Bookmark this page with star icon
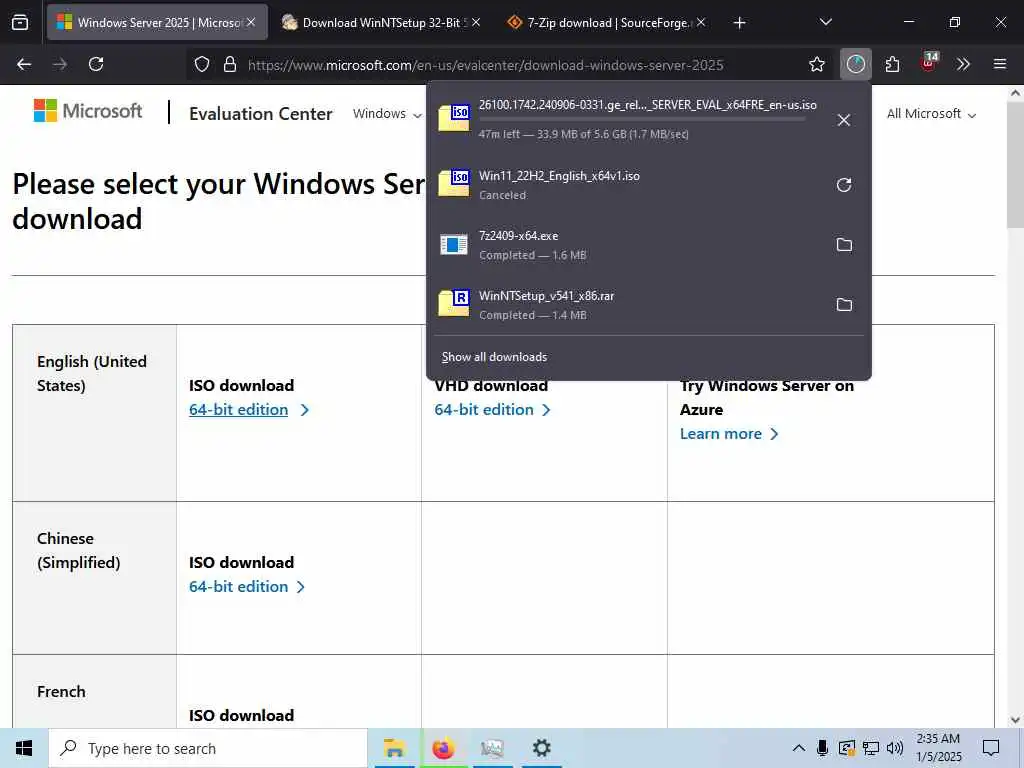This screenshot has height=768, width=1024. pyautogui.click(x=816, y=64)
